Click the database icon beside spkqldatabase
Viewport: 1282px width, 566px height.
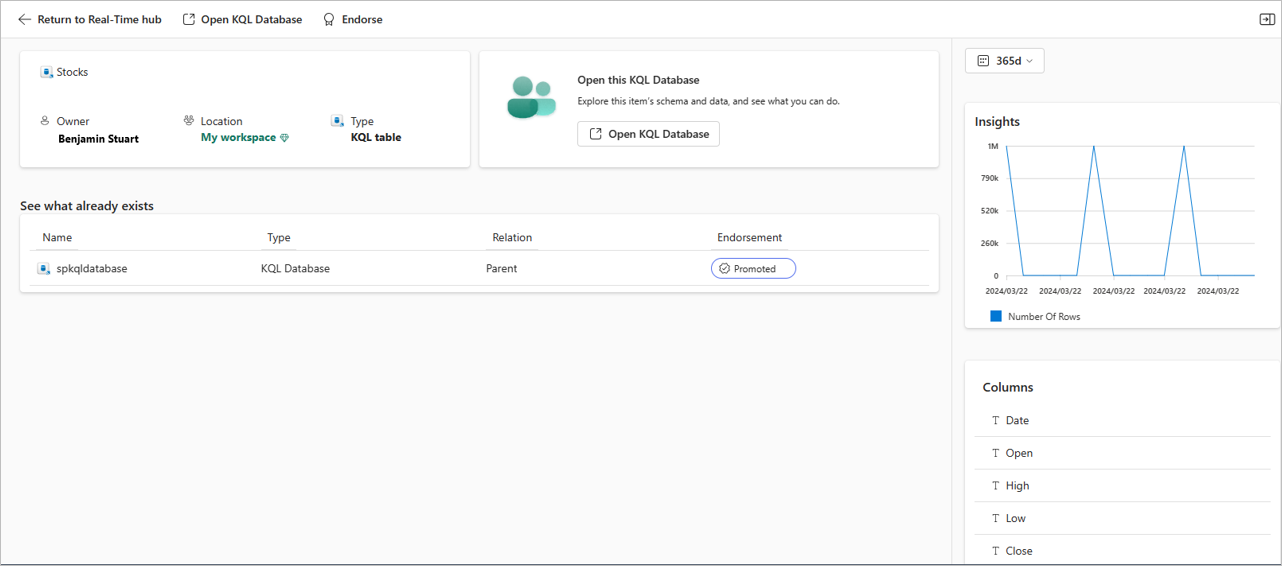(44, 269)
